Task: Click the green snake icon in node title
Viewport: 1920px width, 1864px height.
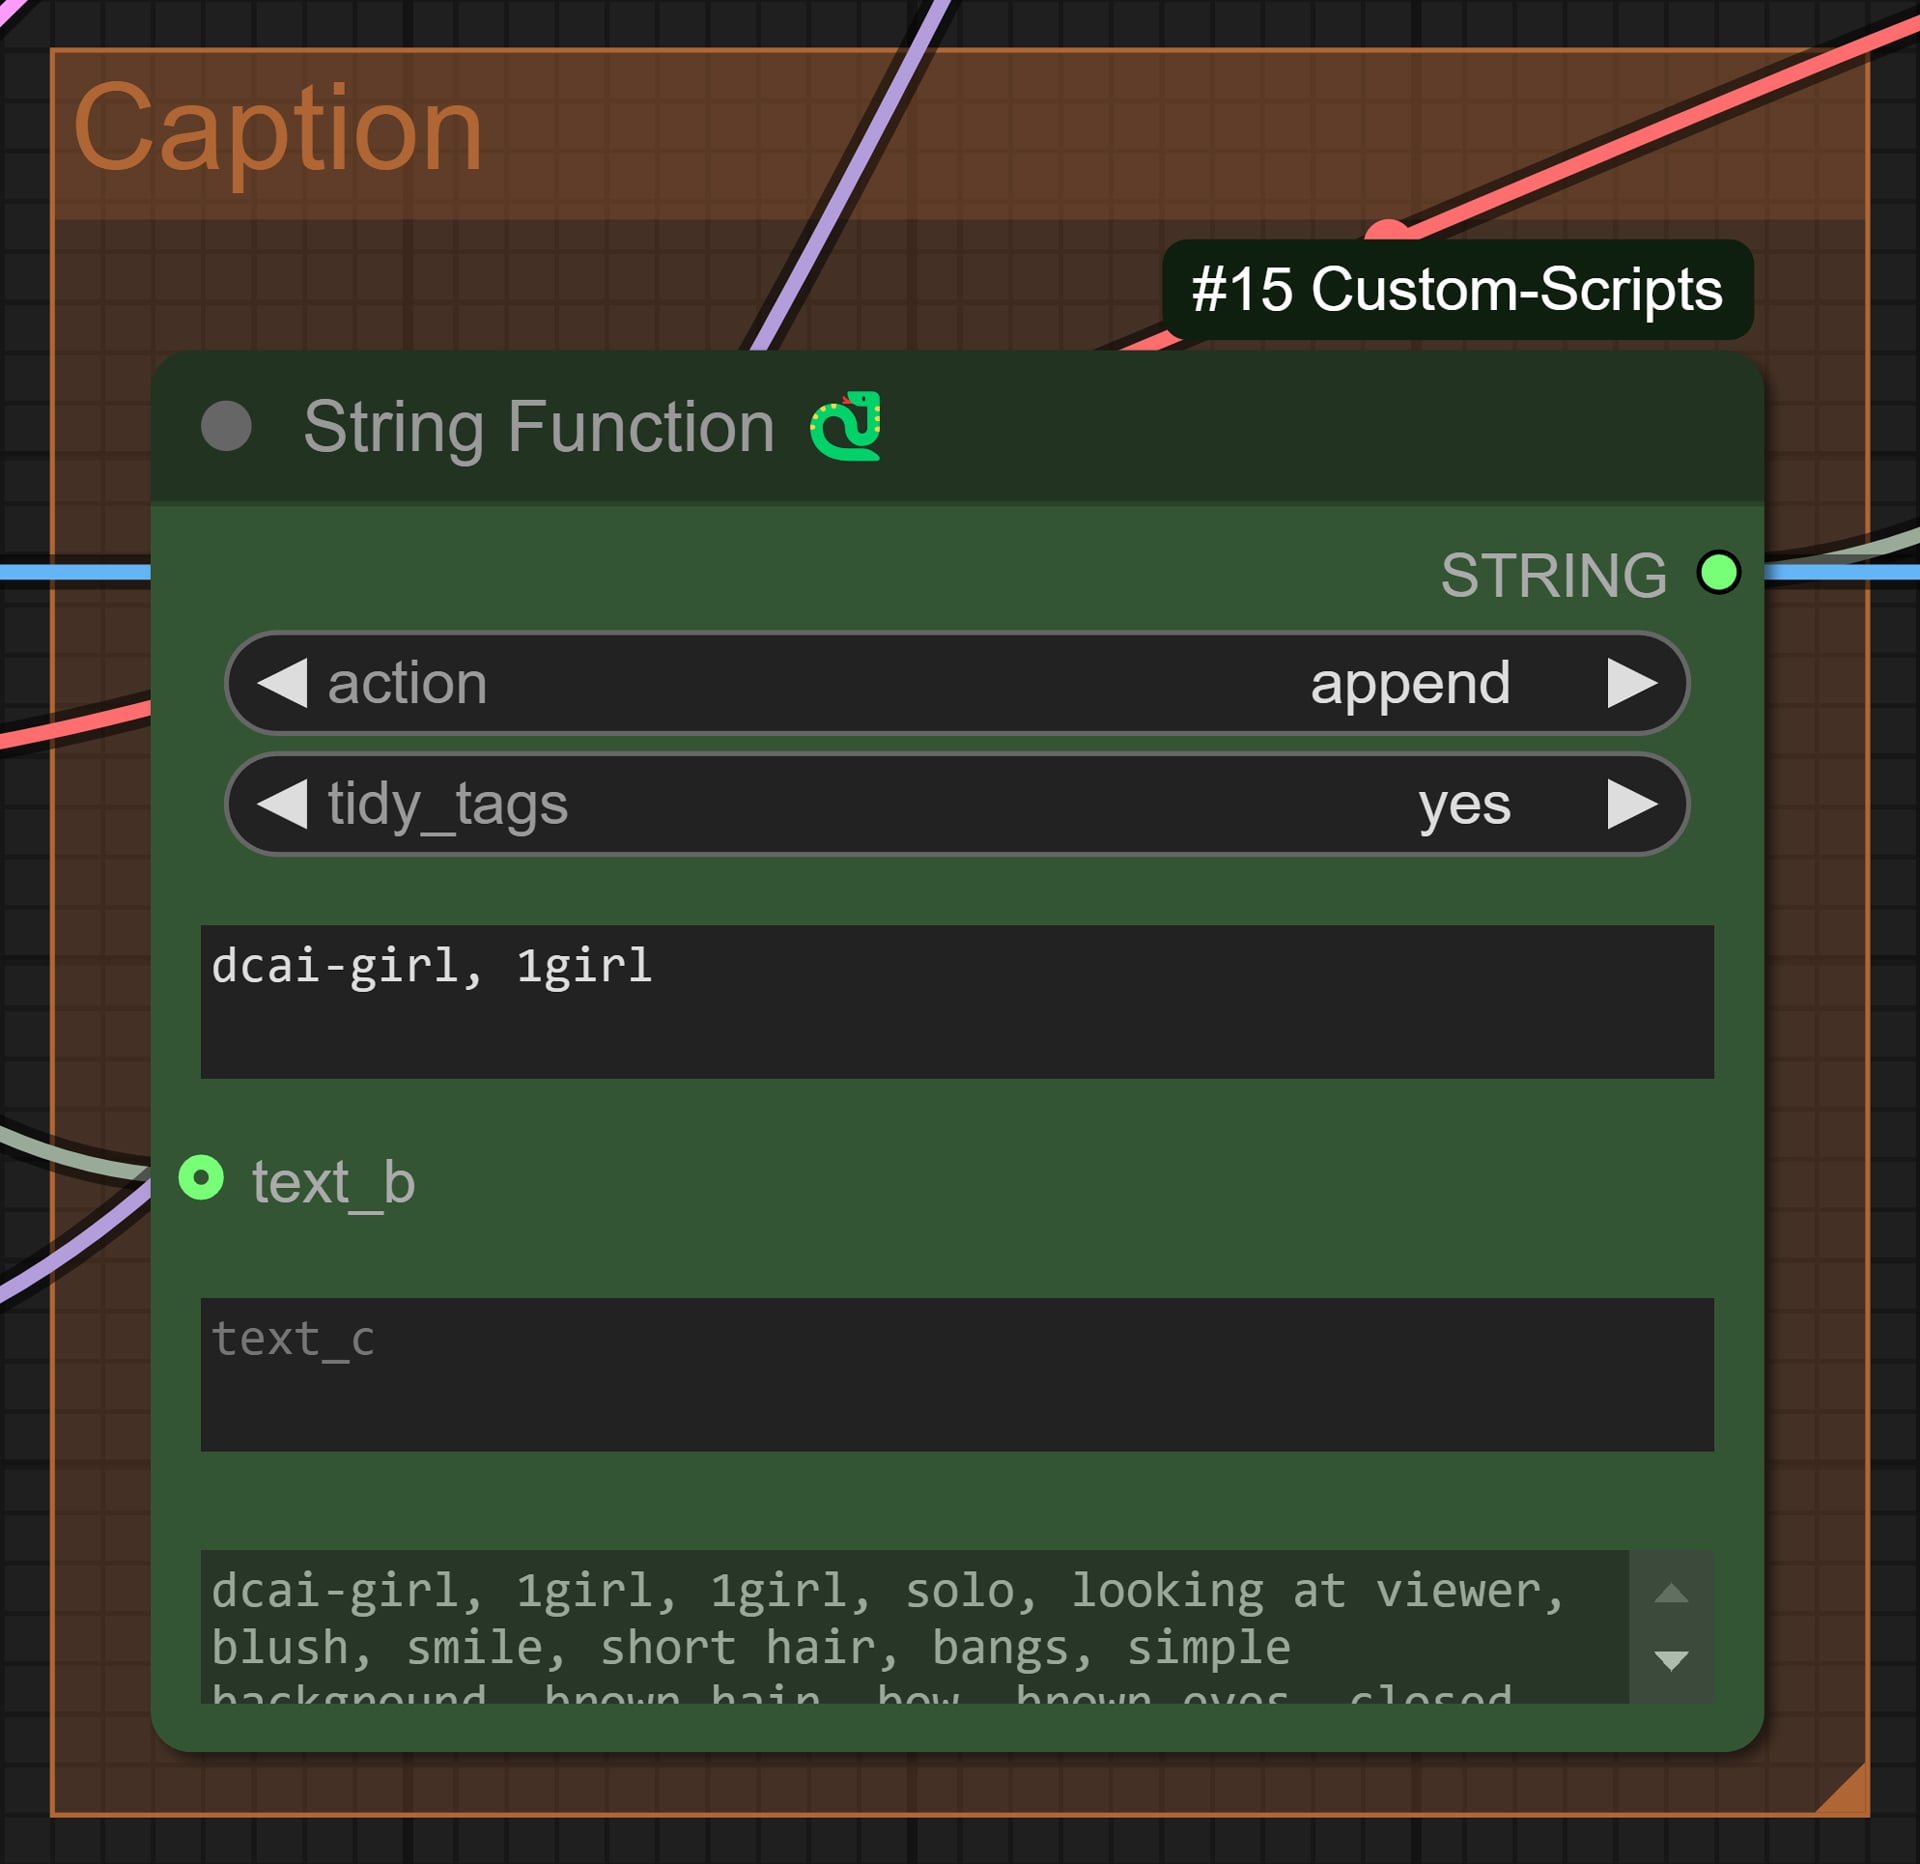Action: coord(846,426)
